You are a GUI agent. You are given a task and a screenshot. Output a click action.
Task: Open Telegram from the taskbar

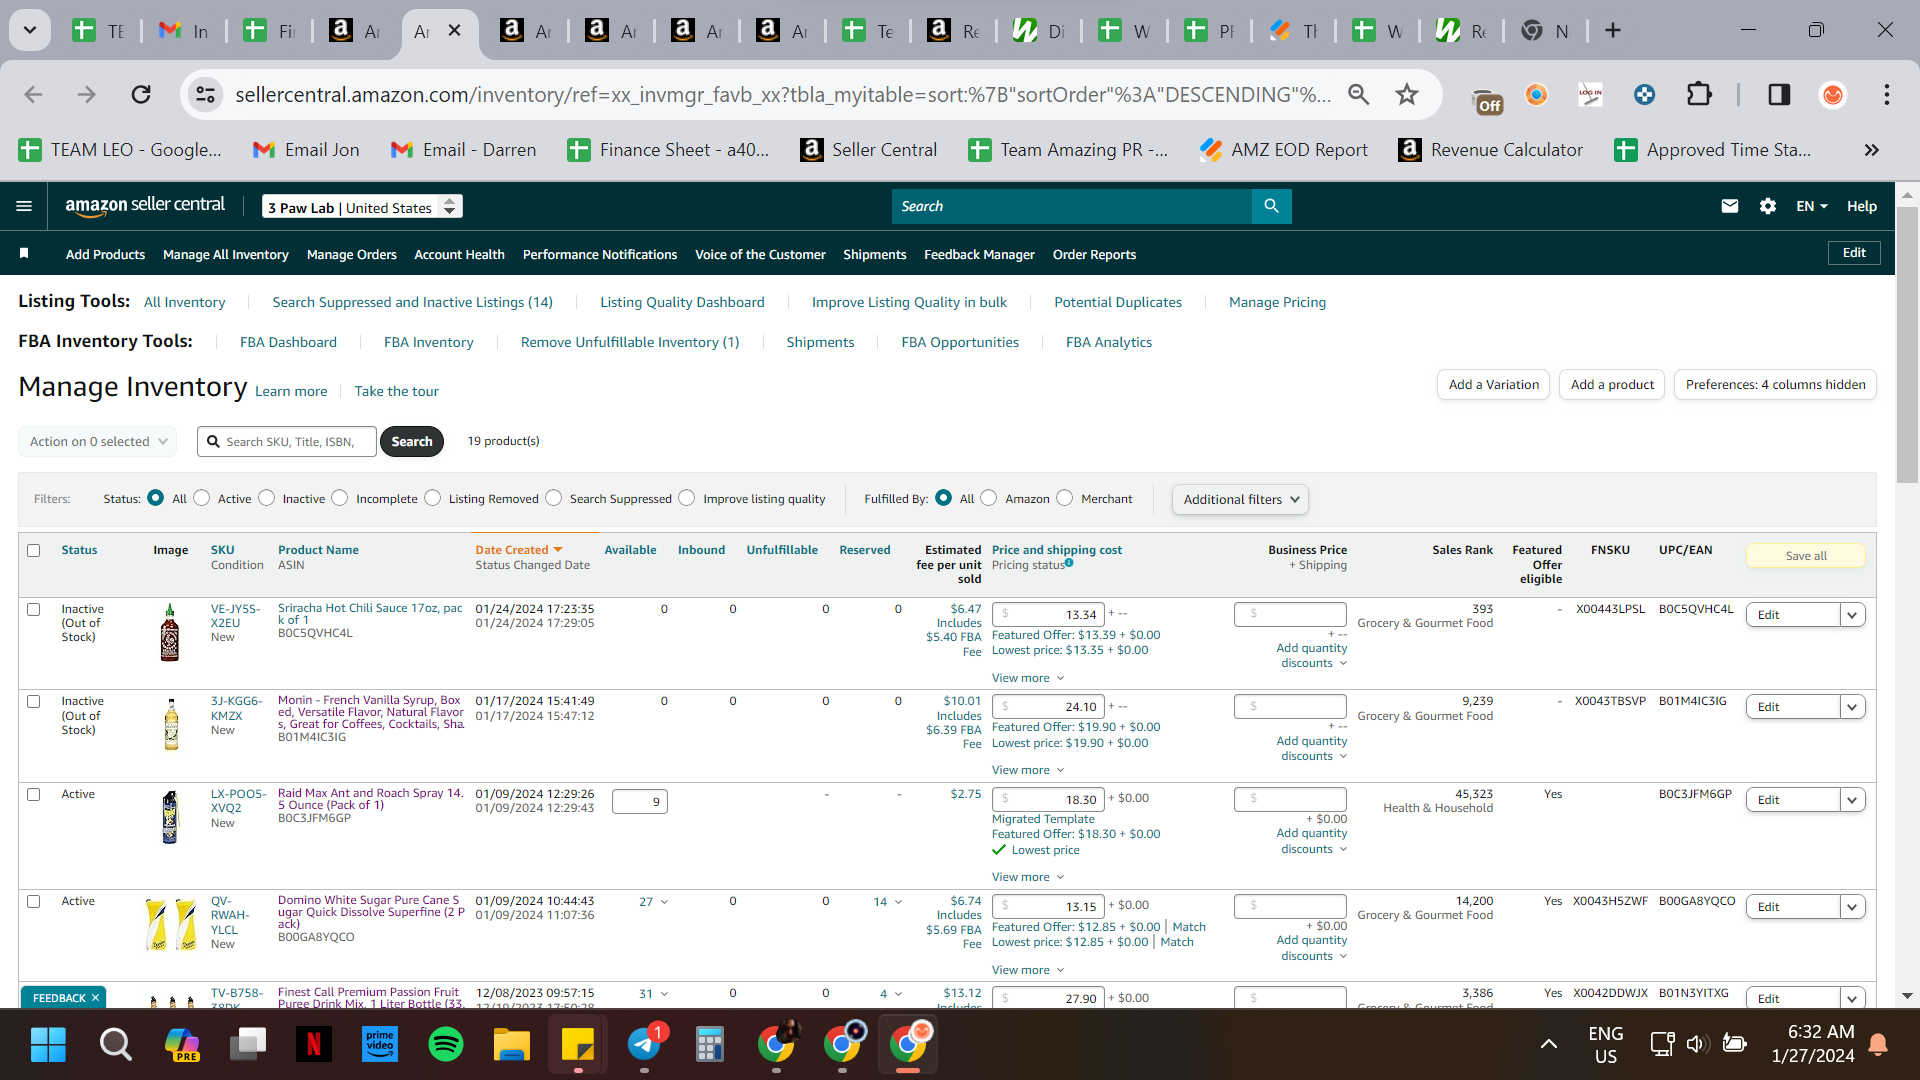(645, 1044)
